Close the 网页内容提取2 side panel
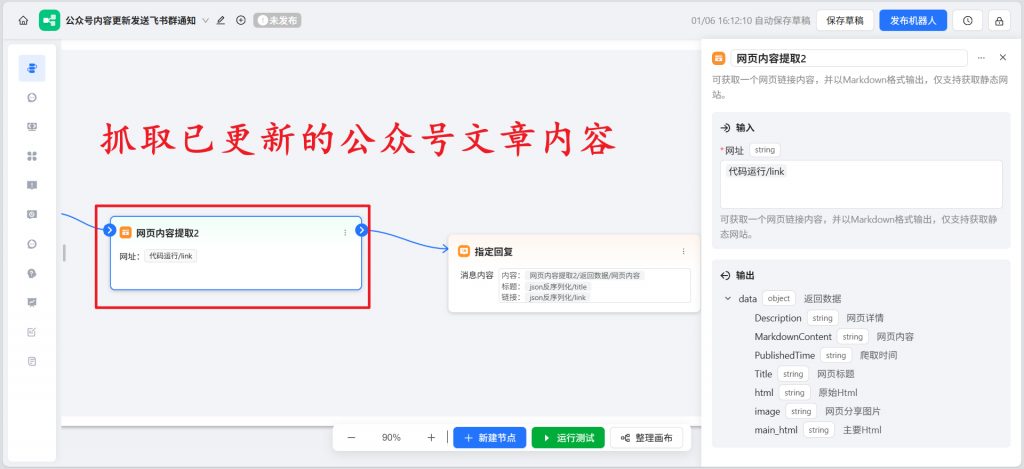The image size is (1024, 469). click(1003, 57)
